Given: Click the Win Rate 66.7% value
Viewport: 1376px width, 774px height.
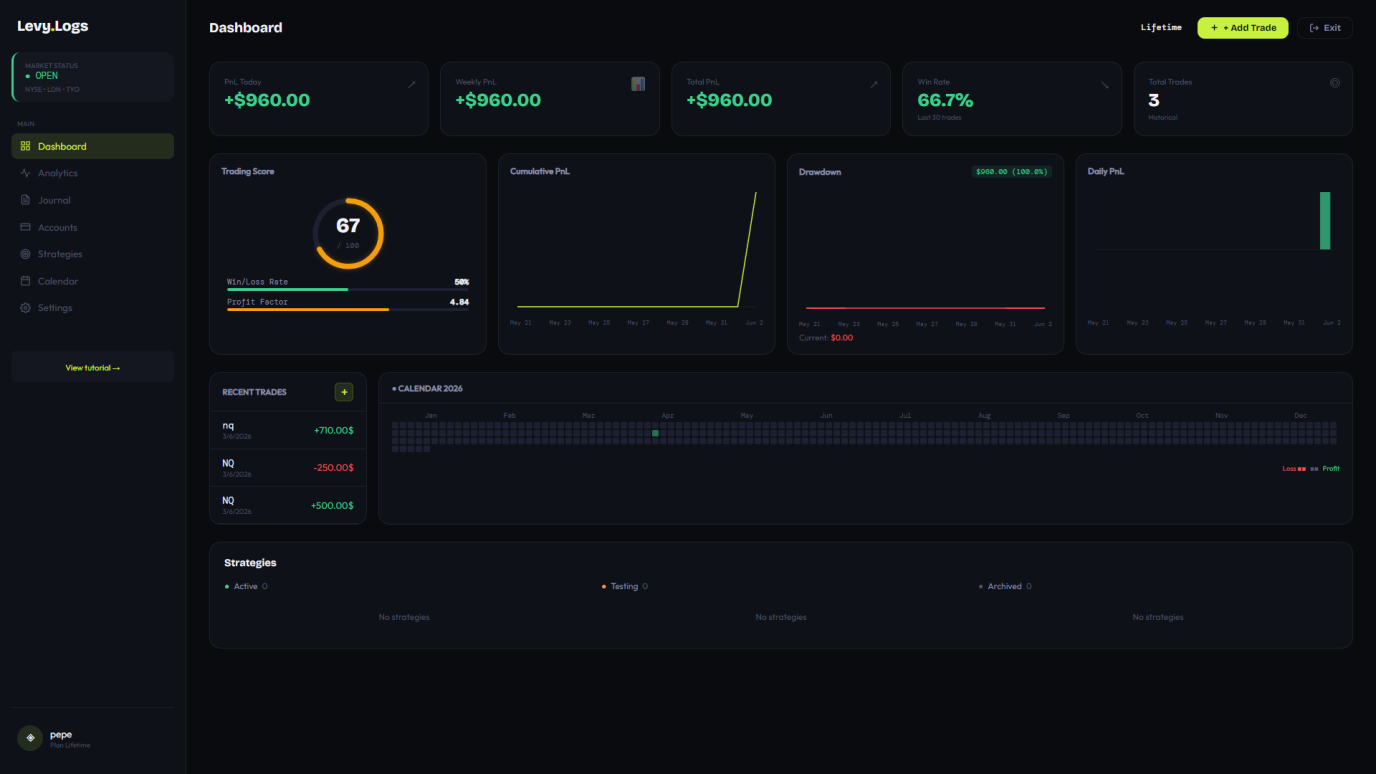Looking at the screenshot, I should [945, 100].
